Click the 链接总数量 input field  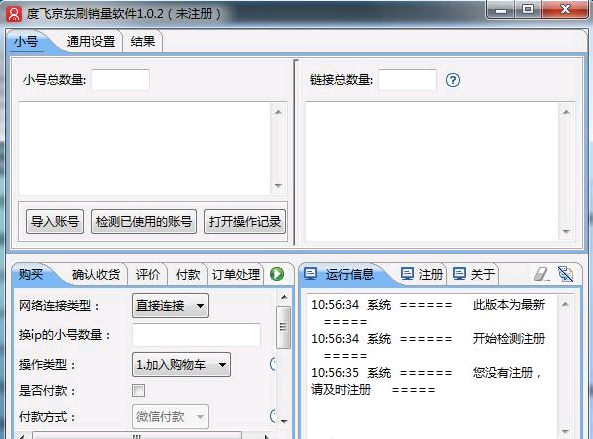coord(407,80)
